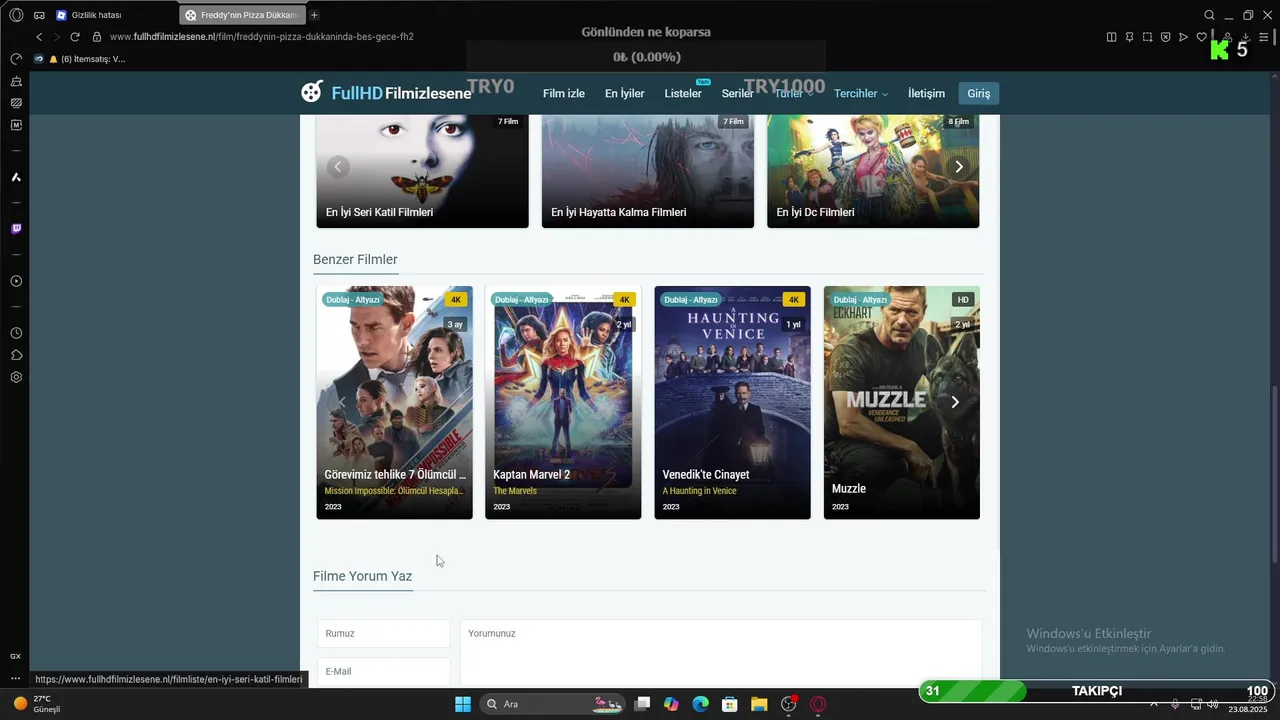Viewport: 1280px width, 720px height.
Task: Open the Muzzle film poster
Action: (901, 402)
